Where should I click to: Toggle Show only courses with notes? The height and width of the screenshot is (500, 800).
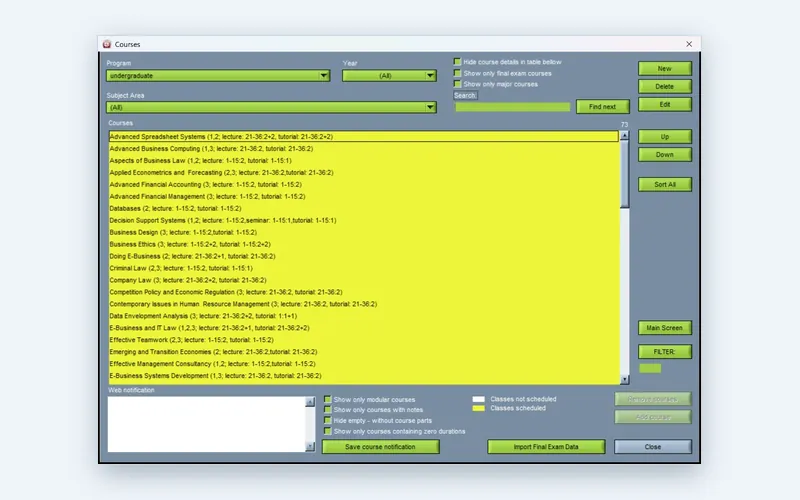pos(328,410)
